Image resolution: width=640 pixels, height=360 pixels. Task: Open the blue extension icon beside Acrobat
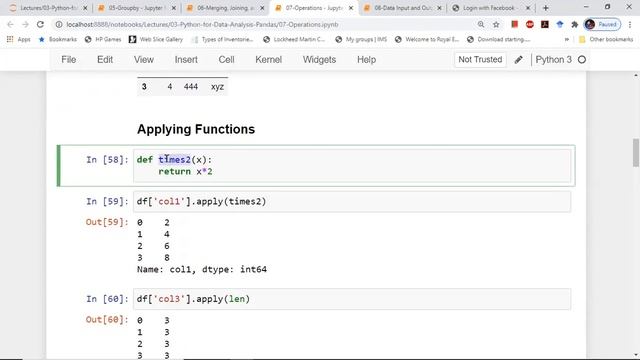(x=560, y=24)
